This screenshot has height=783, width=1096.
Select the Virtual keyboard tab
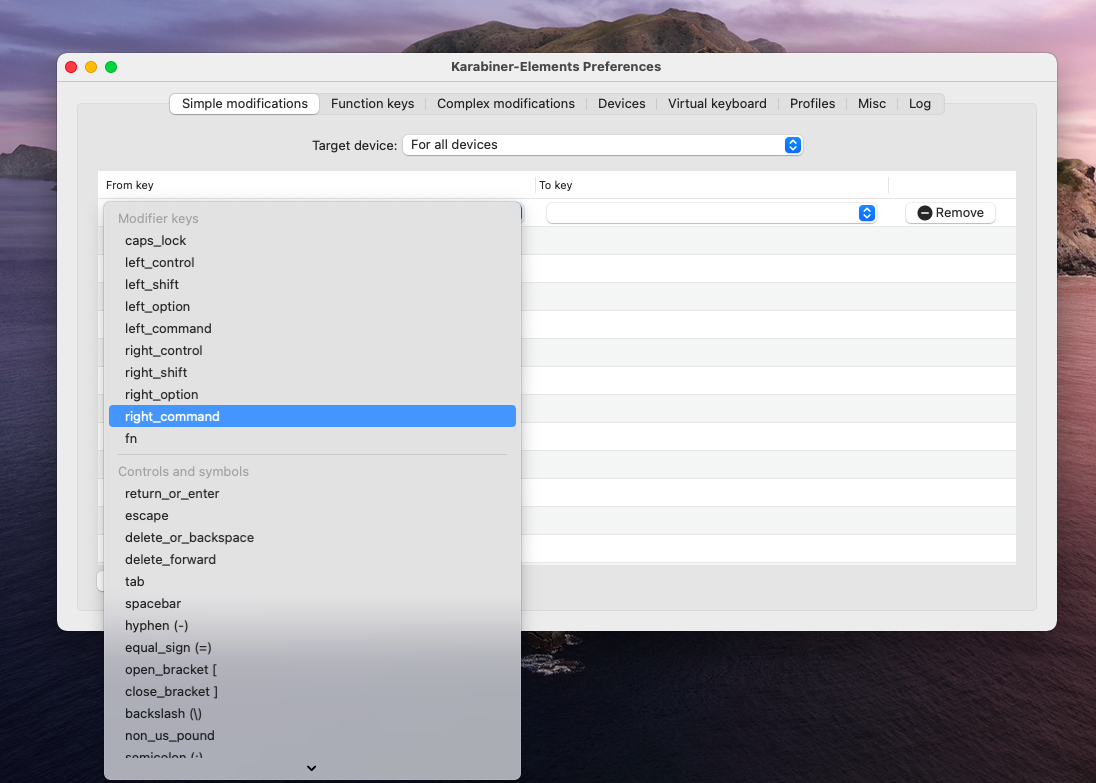[717, 103]
